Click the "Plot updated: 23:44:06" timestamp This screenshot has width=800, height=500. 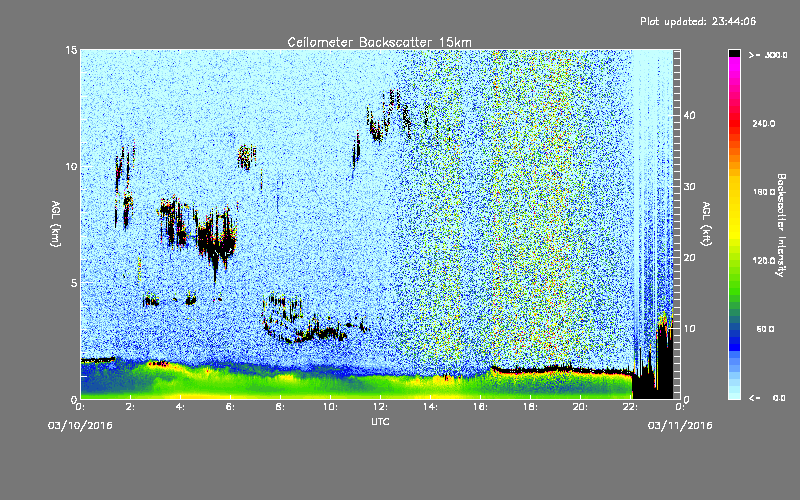coord(698,21)
